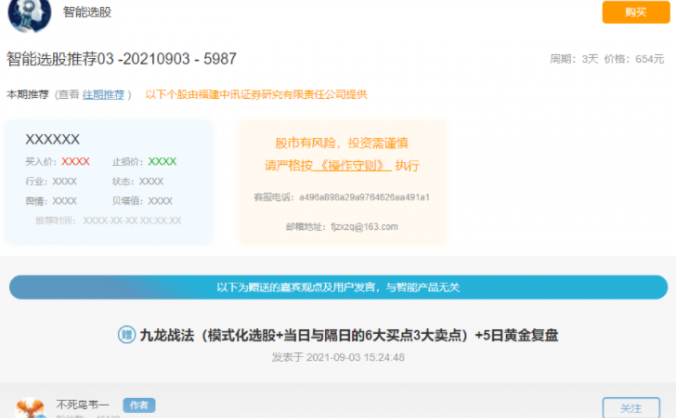The image size is (676, 418).
Task: Click the XXXXXX stock name placeholder
Action: (53, 139)
